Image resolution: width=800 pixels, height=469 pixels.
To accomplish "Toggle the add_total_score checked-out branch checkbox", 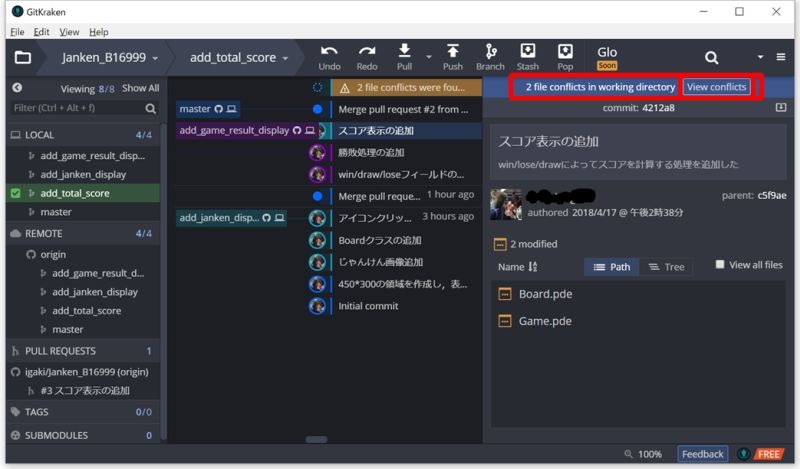I will pyautogui.click(x=15, y=193).
